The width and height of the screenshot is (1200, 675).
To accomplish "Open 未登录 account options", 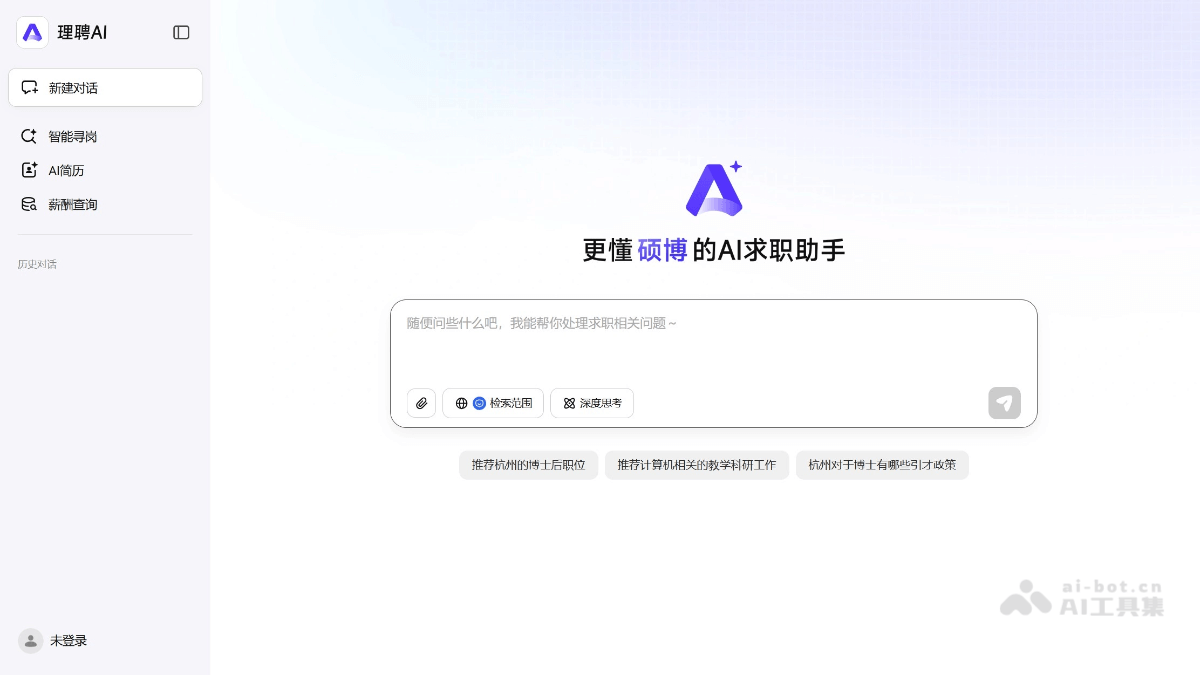I will tap(69, 640).
